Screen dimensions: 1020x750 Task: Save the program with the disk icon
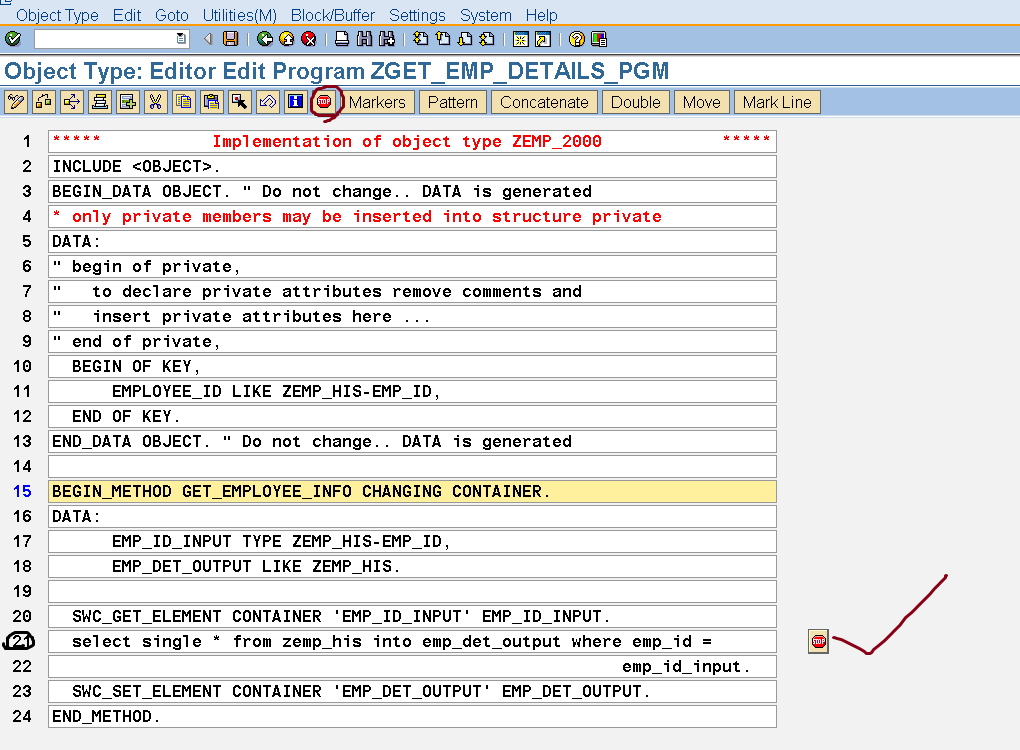point(229,38)
